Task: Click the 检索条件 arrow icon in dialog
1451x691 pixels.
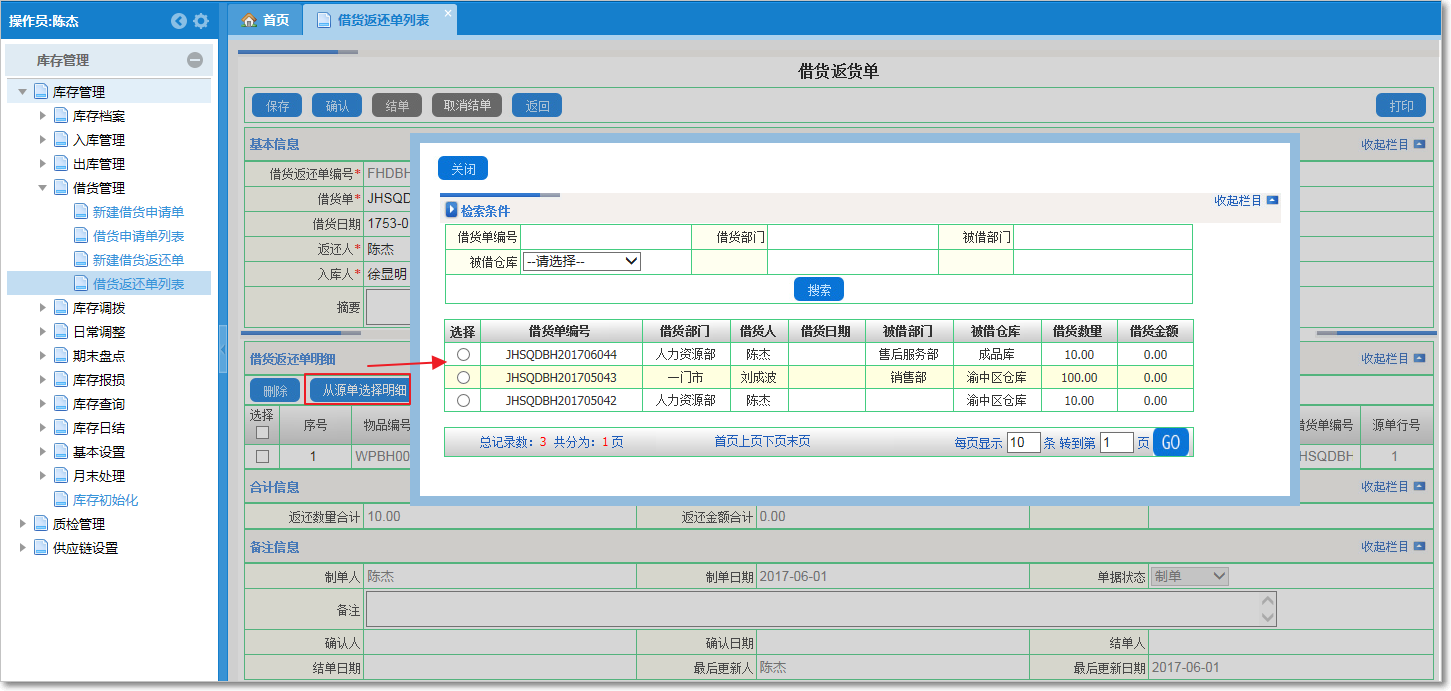Action: point(451,210)
